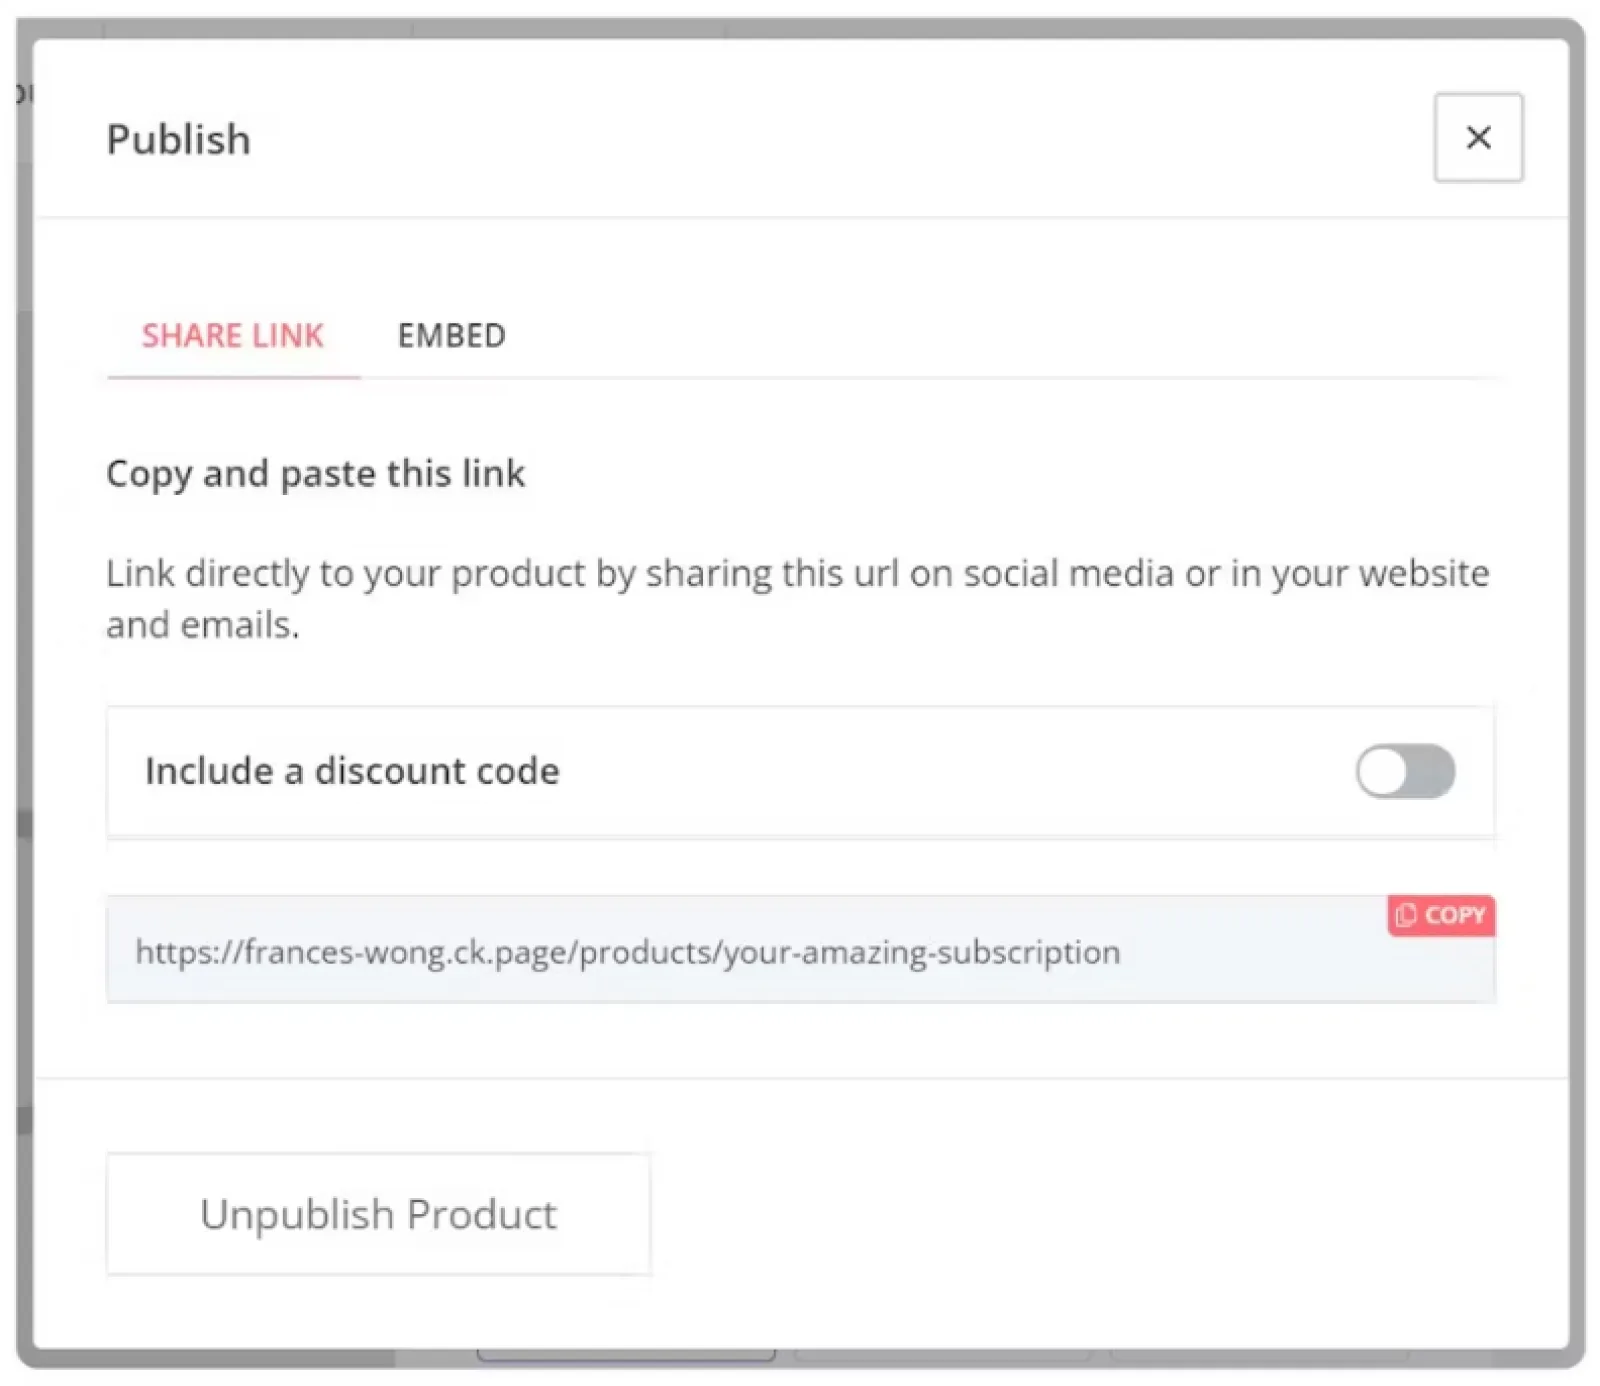This screenshot has height=1386, width=1600.
Task: Click the 'Publish' dialog title
Action: [179, 140]
